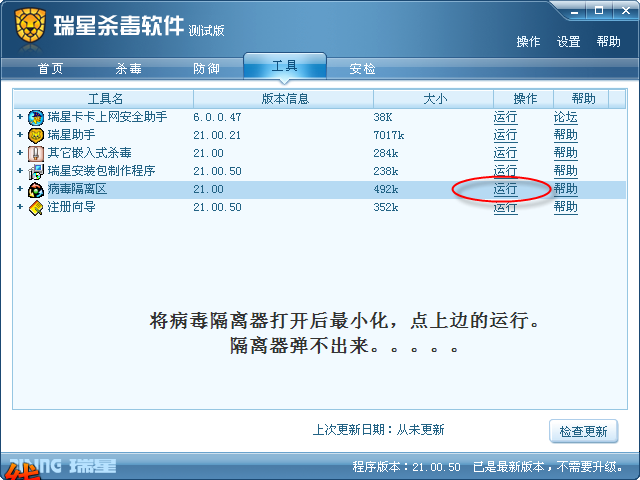Select the 其它嵌入式杀毒 name text
This screenshot has width=640, height=480.
tap(89, 153)
